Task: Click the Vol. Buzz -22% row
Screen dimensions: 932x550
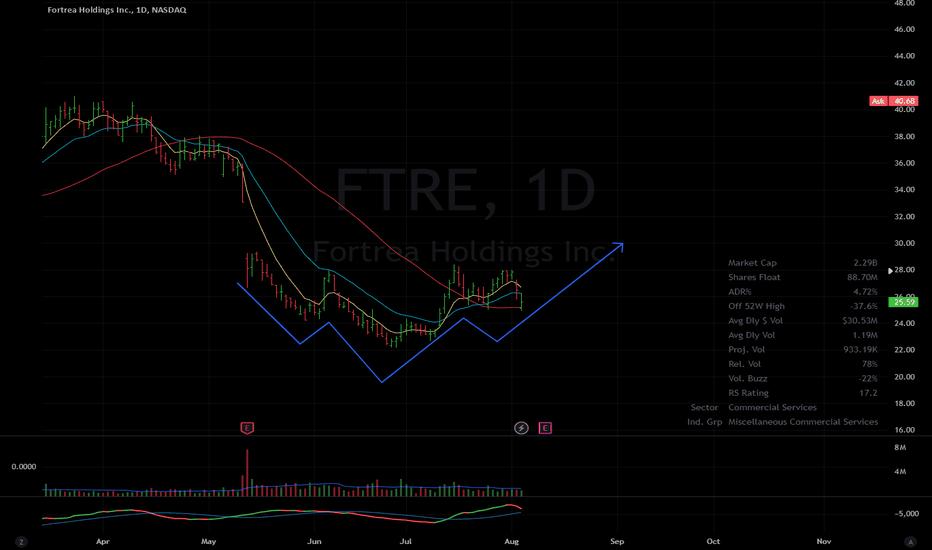Action: 802,378
